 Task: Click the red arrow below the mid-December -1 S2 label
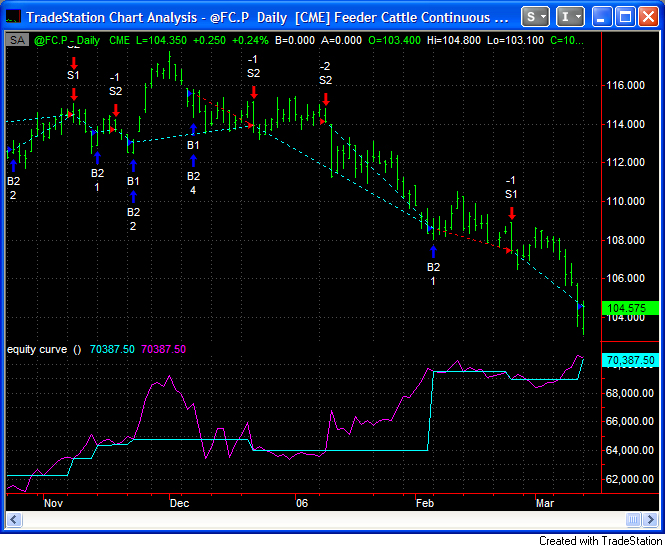coord(253,92)
